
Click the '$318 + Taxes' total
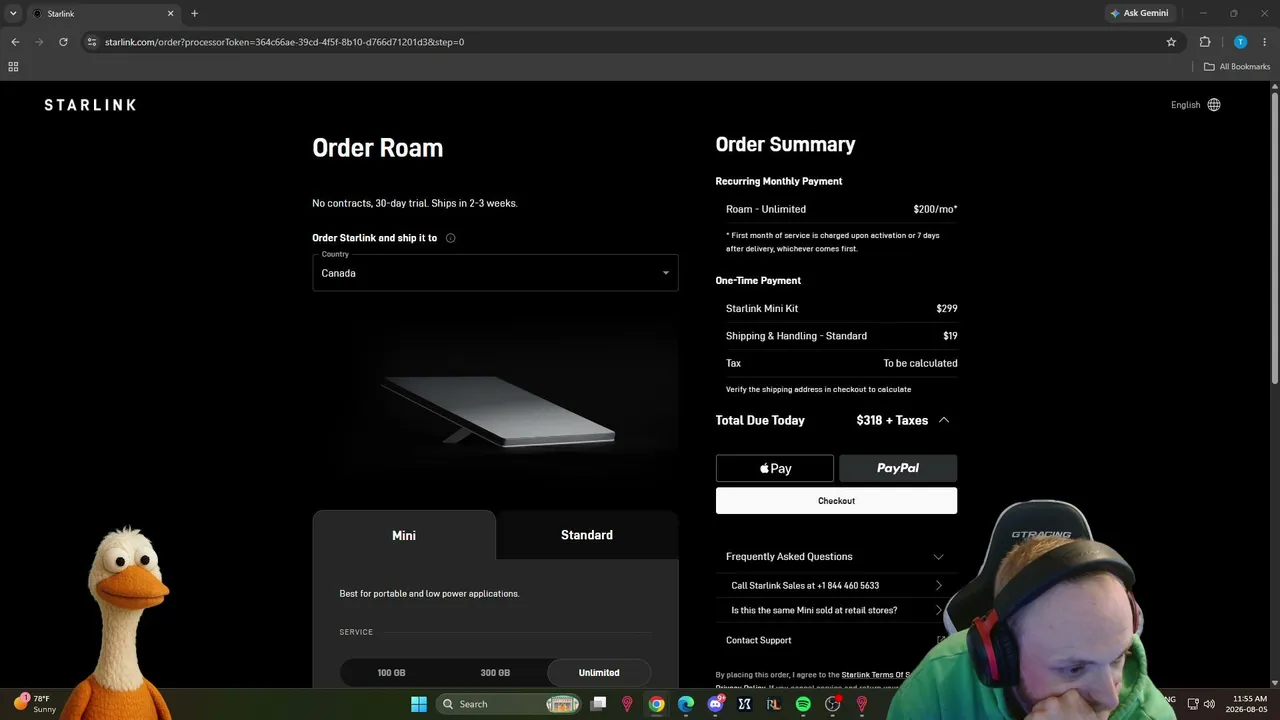pyautogui.click(x=892, y=420)
